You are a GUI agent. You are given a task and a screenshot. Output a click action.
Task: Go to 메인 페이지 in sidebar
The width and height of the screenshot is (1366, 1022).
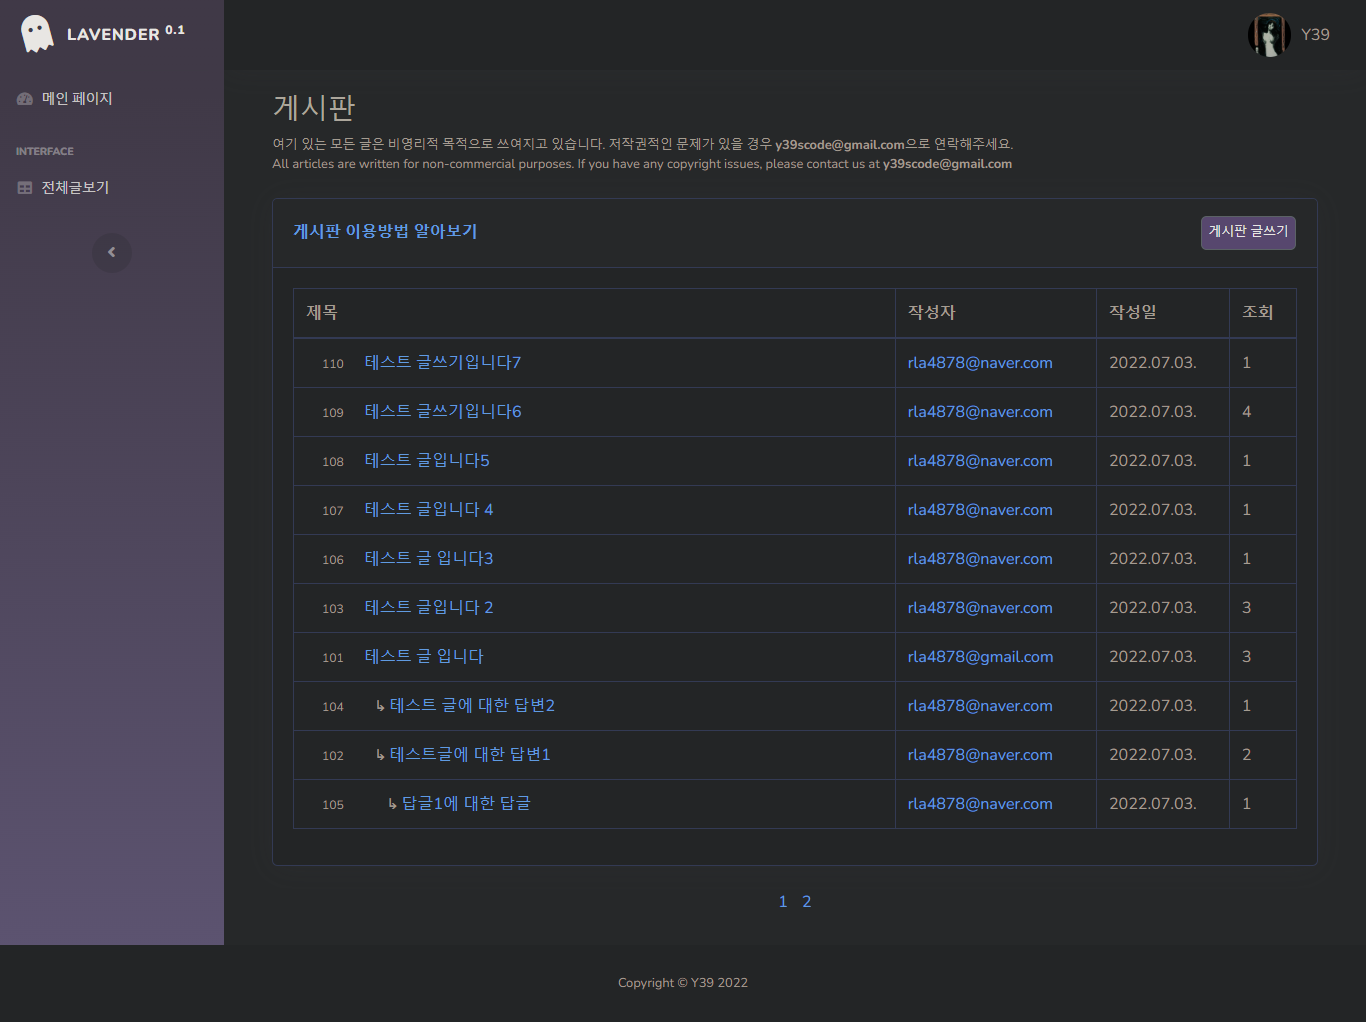77,99
